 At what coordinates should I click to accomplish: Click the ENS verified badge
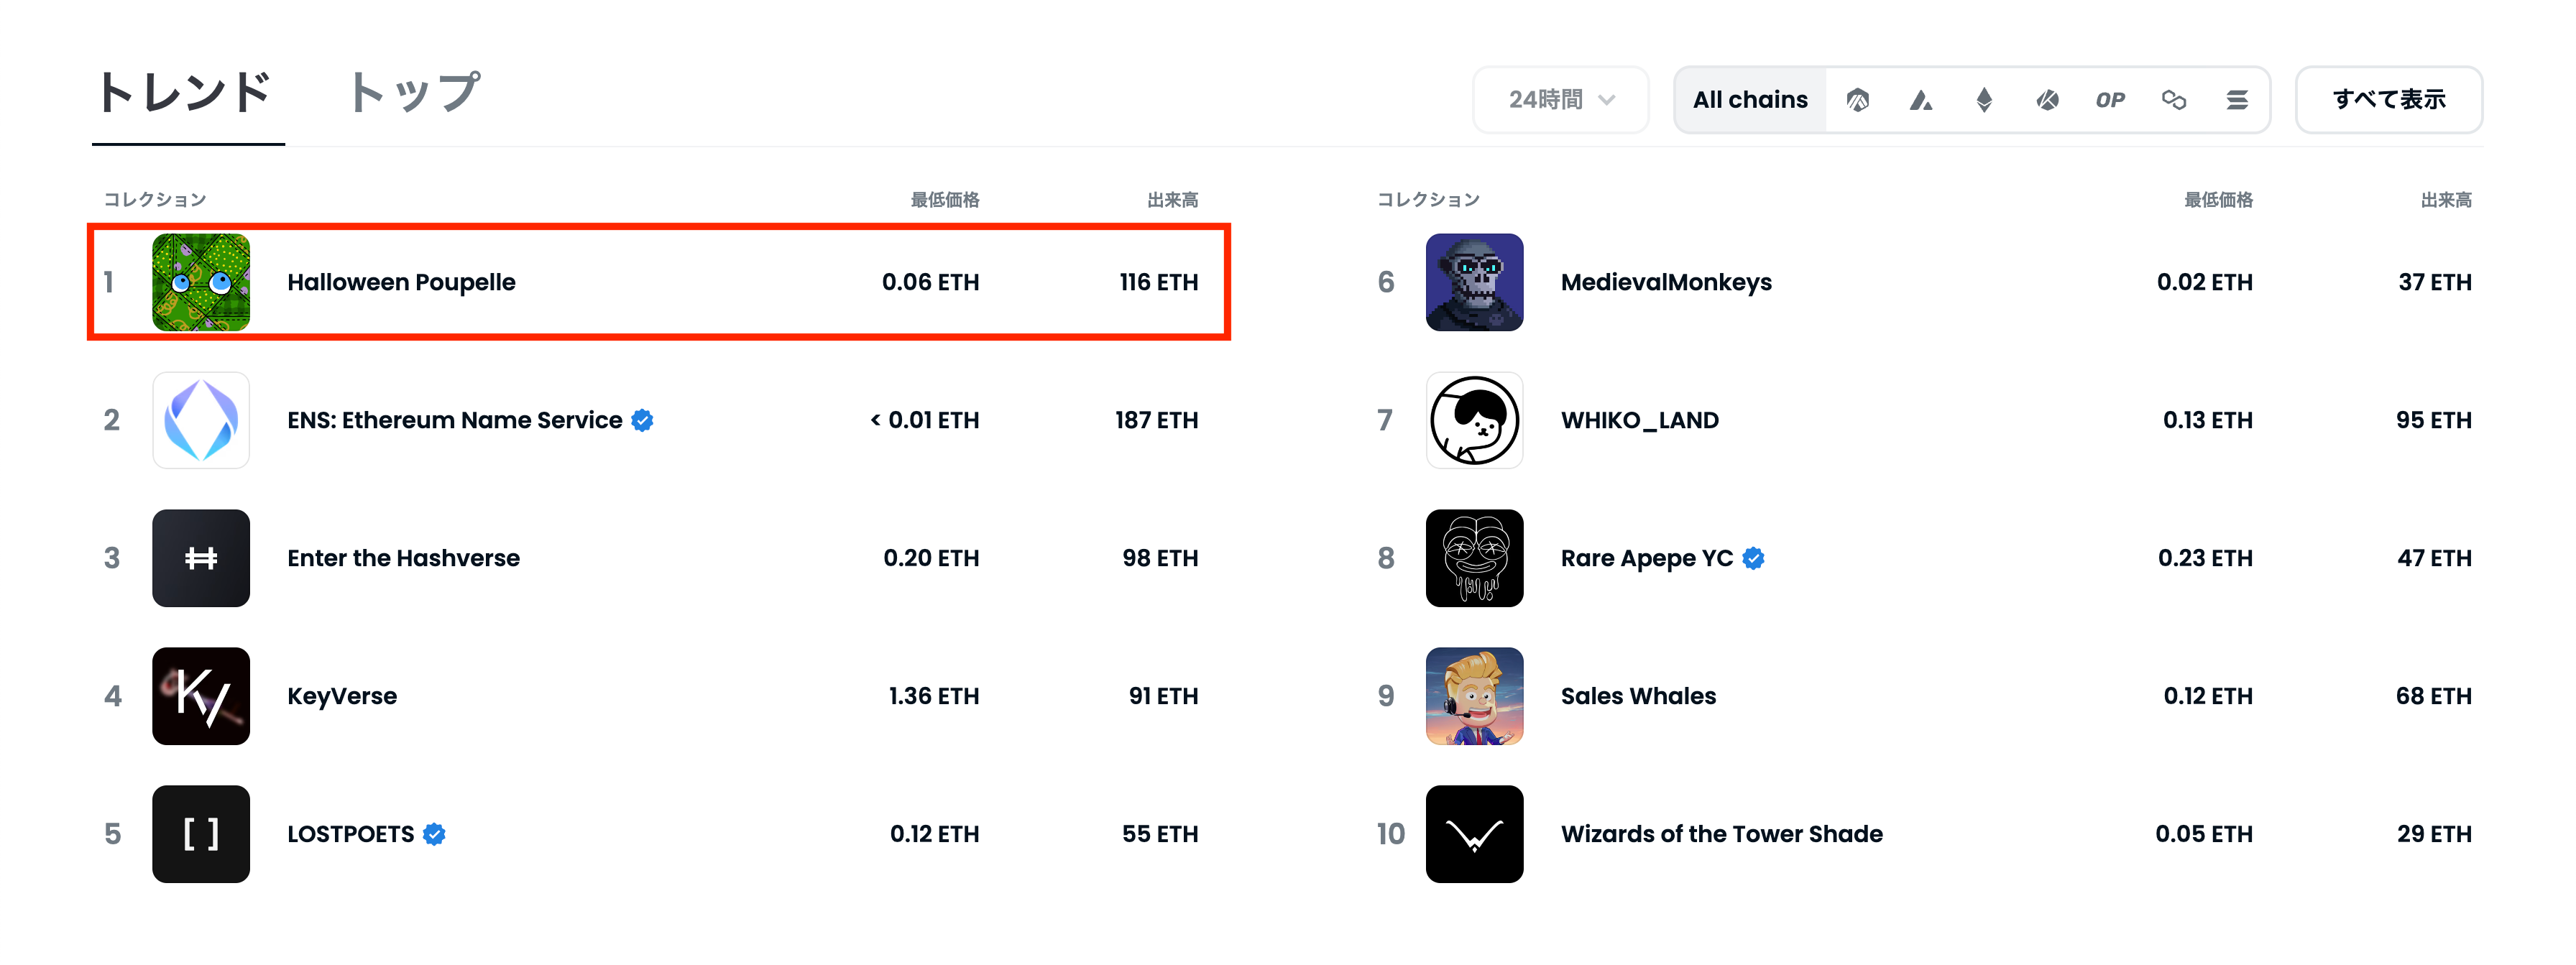[x=643, y=421]
